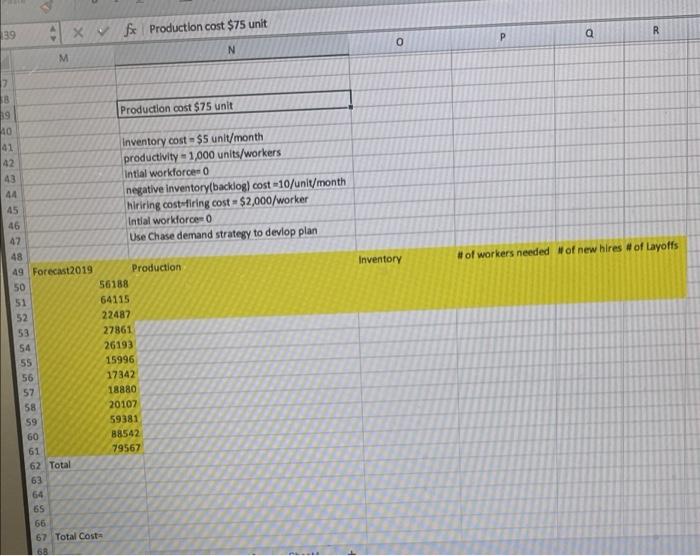The width and height of the screenshot is (700, 556).
Task: Select row 62 header
Action: [x=35, y=466]
